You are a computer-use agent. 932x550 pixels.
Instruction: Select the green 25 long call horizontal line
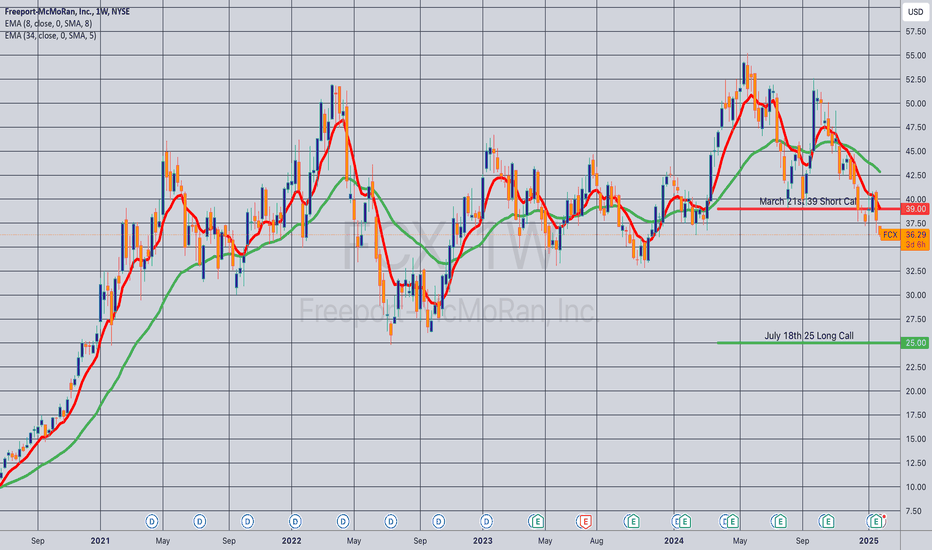point(808,342)
